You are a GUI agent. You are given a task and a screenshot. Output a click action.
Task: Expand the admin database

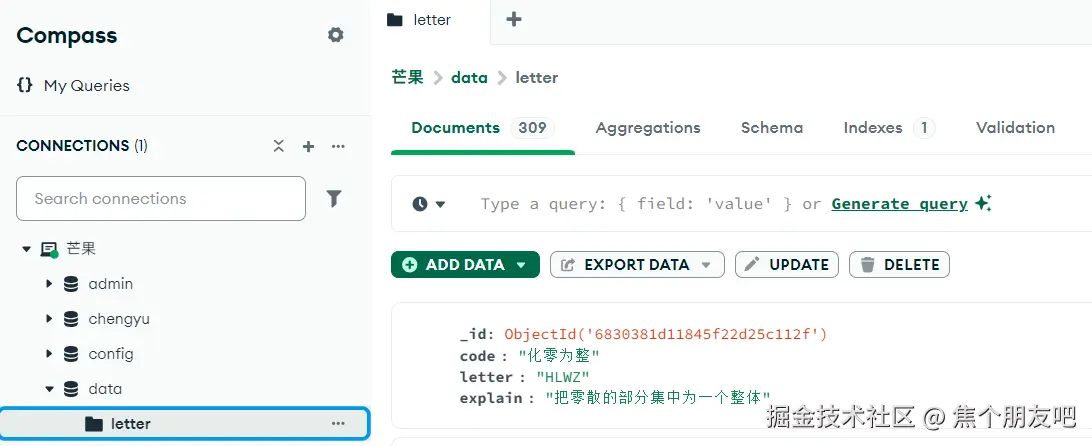[49, 284]
